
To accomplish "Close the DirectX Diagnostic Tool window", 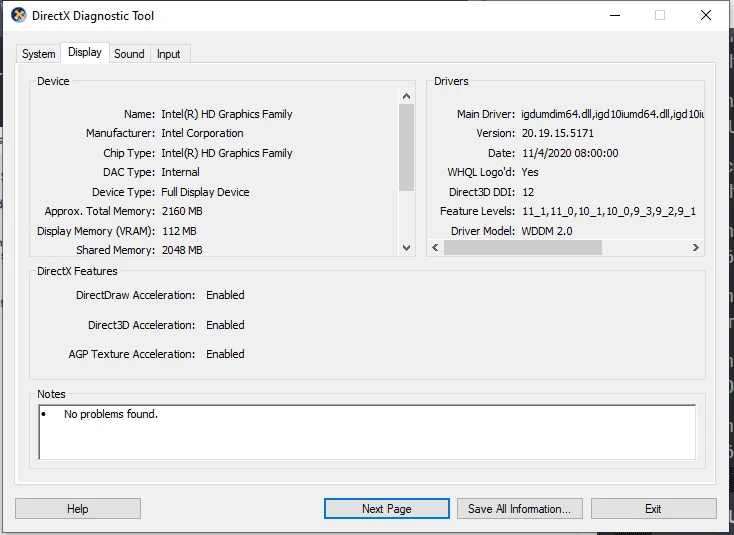I will tap(706, 15).
